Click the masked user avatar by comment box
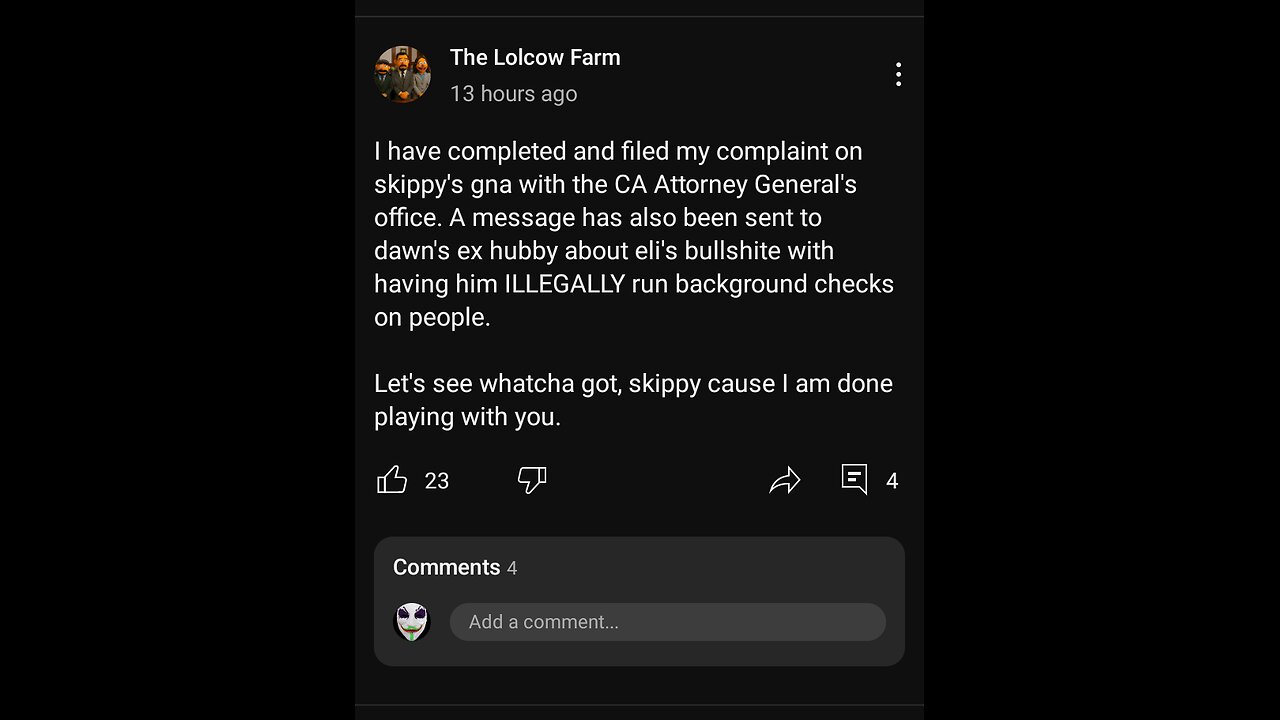Image resolution: width=1280 pixels, height=720 pixels. tap(412, 622)
